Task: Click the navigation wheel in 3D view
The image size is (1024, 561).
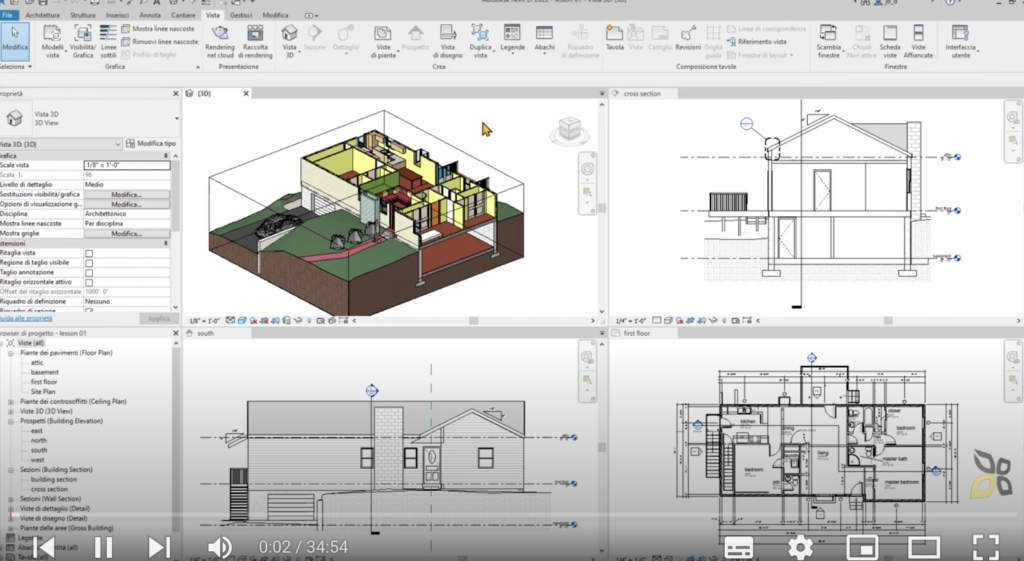Action: pyautogui.click(x=587, y=170)
